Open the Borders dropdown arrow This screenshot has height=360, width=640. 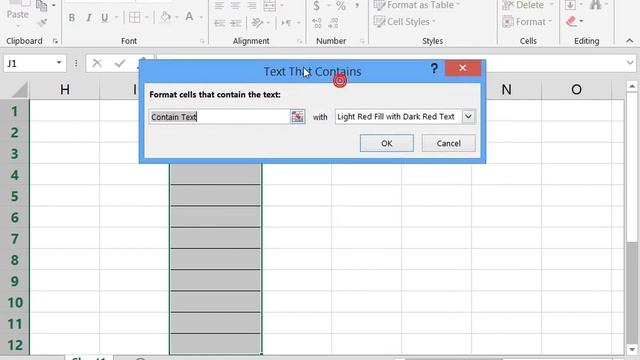[146, 18]
